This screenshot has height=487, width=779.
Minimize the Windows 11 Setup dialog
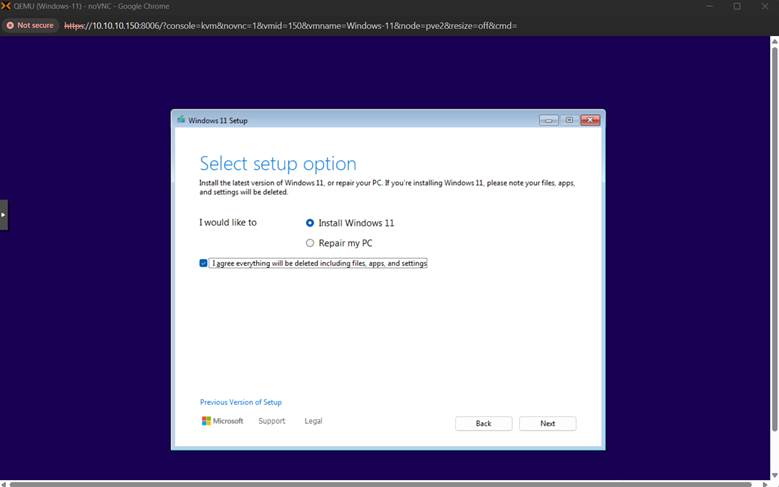(549, 120)
